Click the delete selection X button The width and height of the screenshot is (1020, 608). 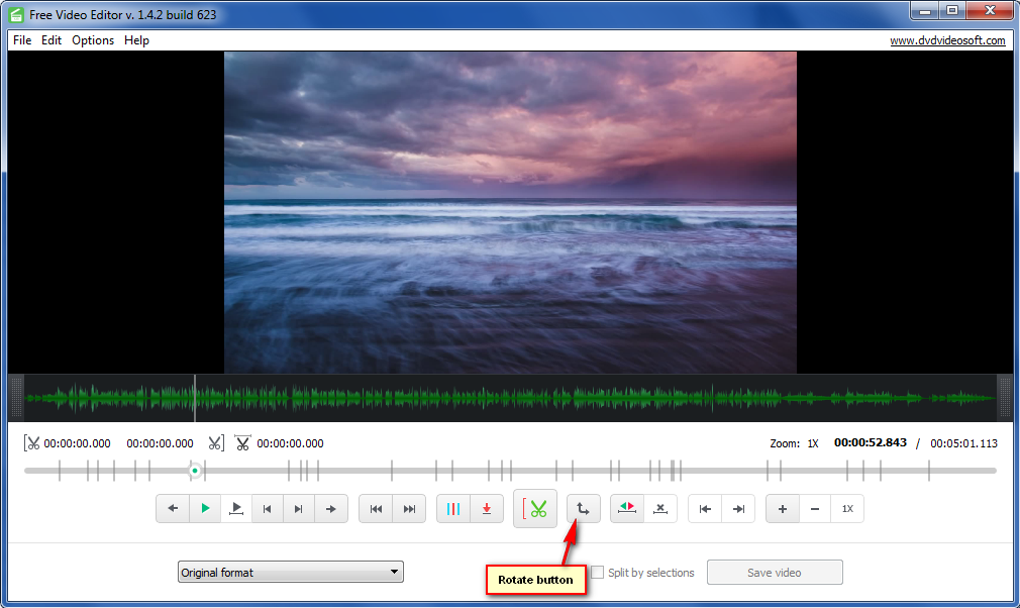click(x=660, y=509)
